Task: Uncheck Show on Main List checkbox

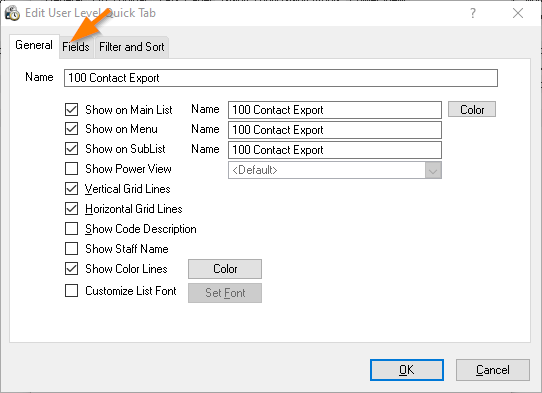Action: click(x=72, y=110)
